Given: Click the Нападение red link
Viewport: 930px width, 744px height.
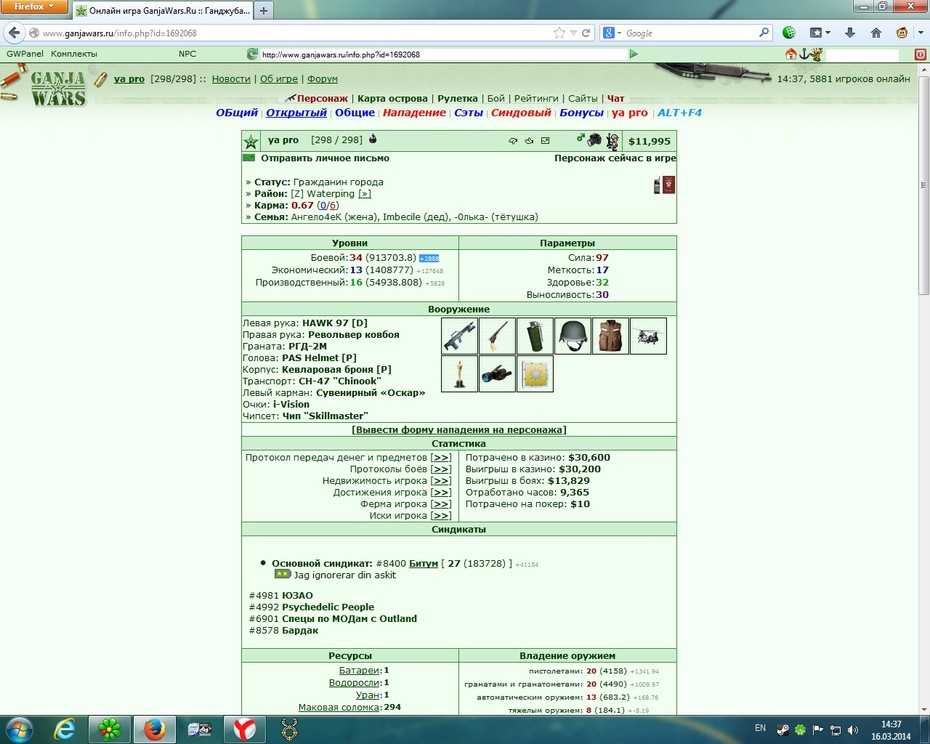Looking at the screenshot, I should [414, 113].
